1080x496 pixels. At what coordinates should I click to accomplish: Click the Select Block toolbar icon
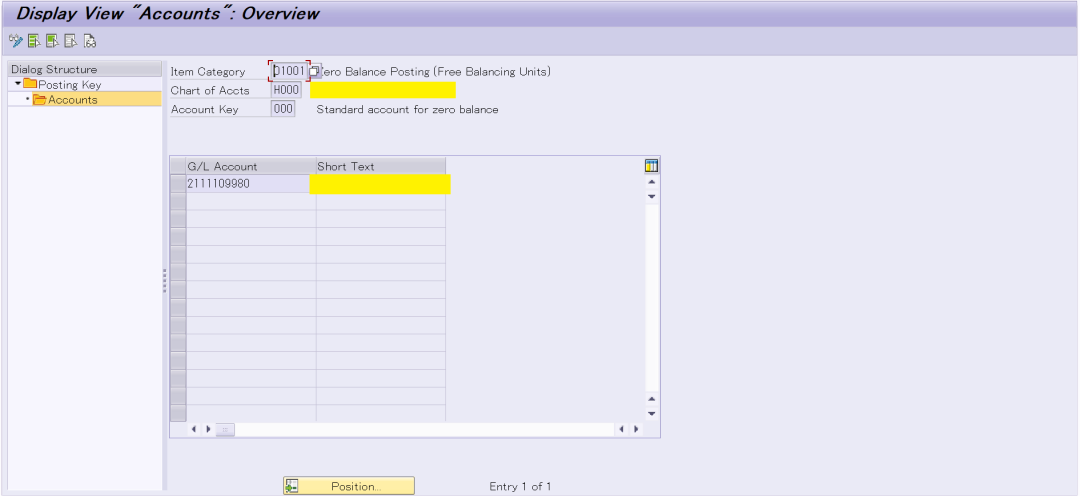52,41
